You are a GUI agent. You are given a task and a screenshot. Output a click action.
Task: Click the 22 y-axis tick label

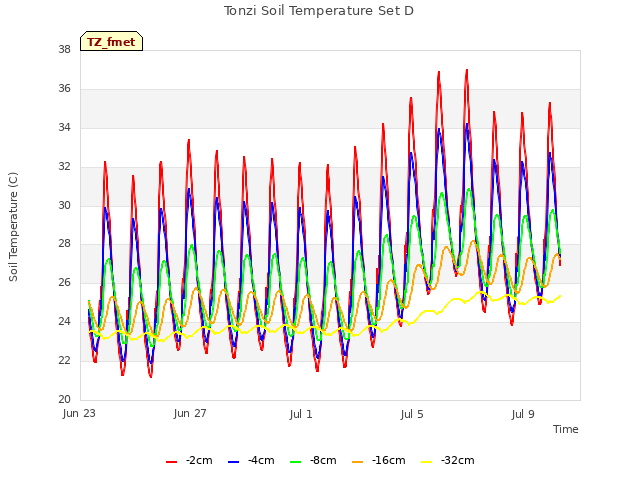[64, 360]
